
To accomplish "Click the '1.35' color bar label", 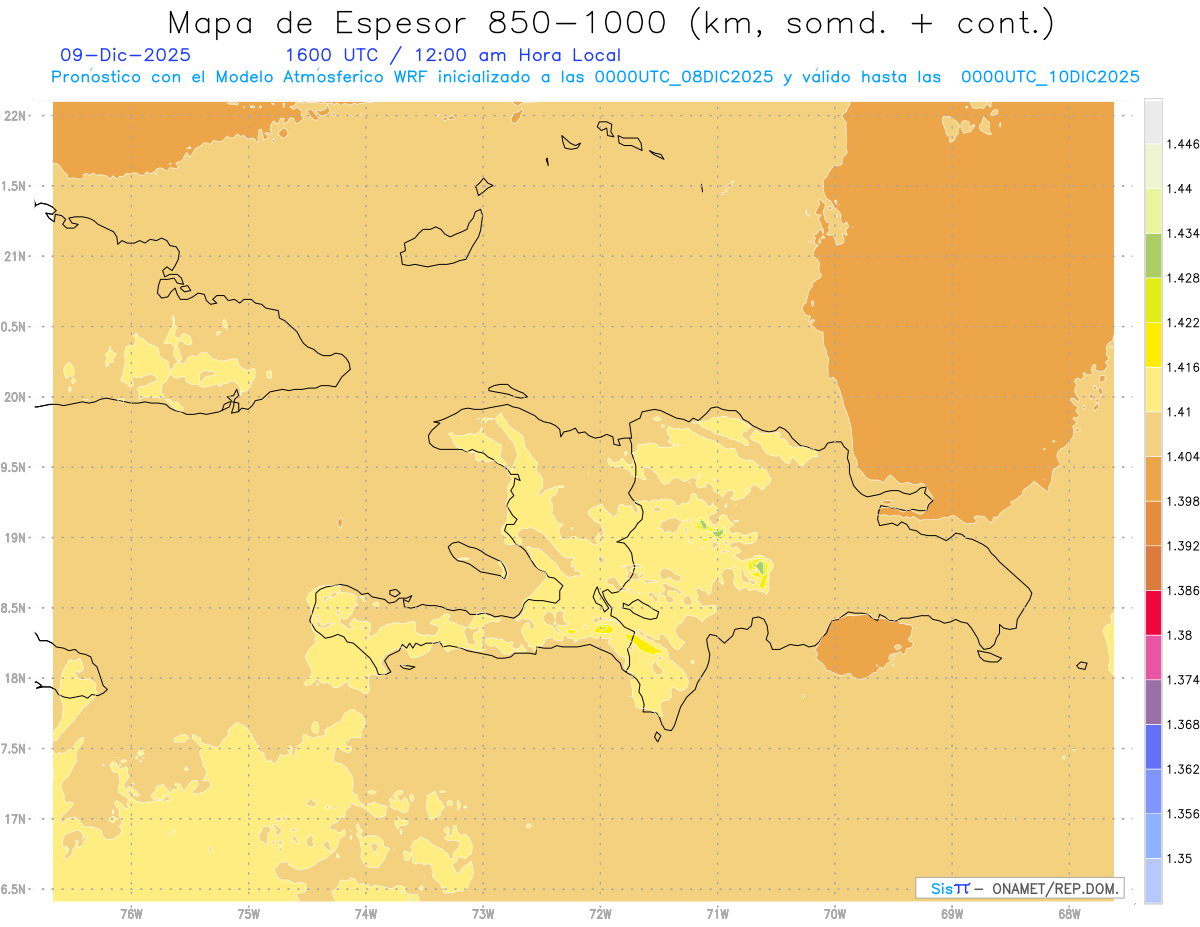I will tap(1180, 858).
